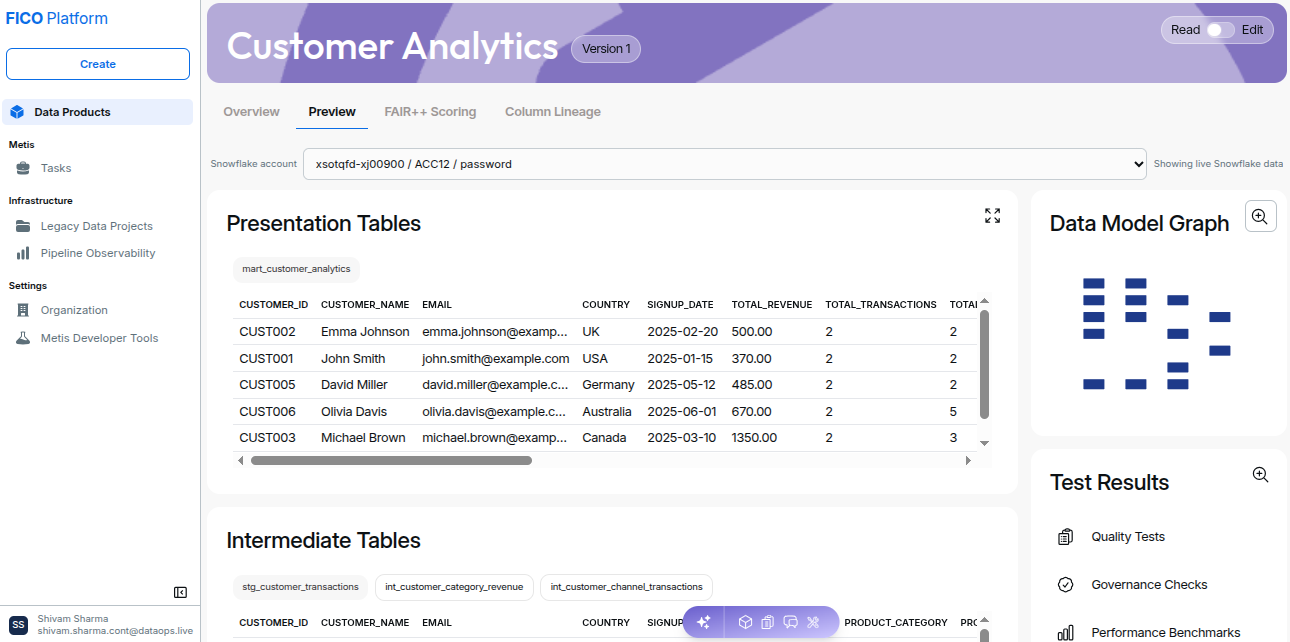
Task: Click the up arrow of Presentation Tables scrollbar
Action: 984,301
